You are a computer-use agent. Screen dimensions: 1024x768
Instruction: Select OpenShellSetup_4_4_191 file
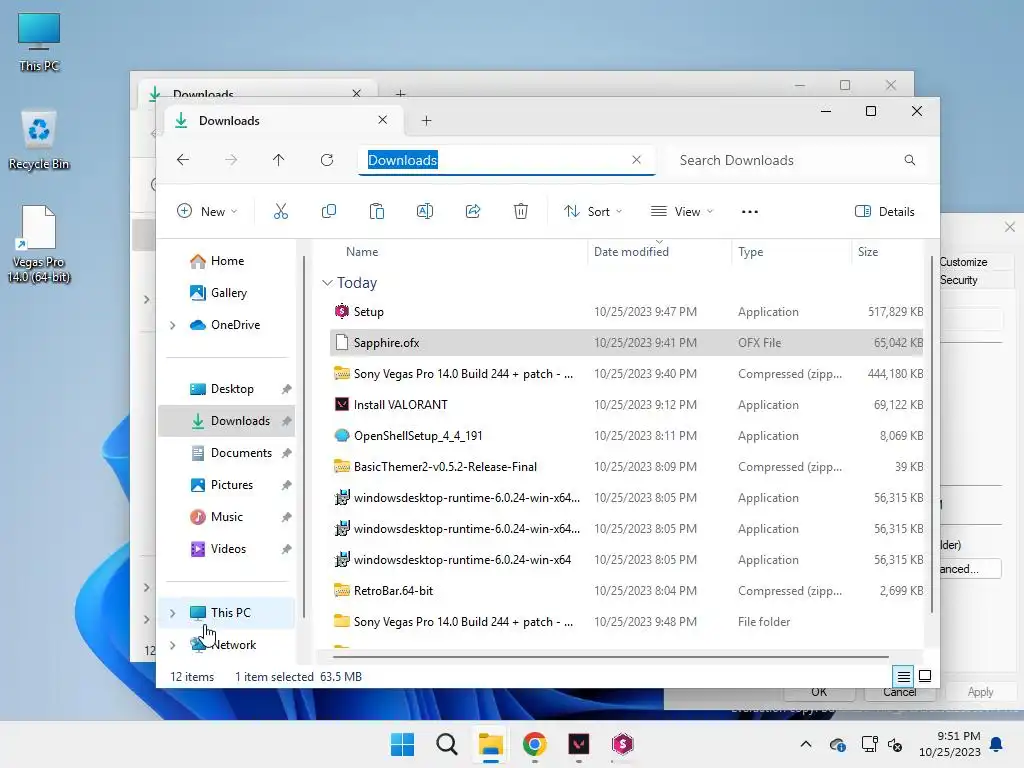click(x=418, y=436)
